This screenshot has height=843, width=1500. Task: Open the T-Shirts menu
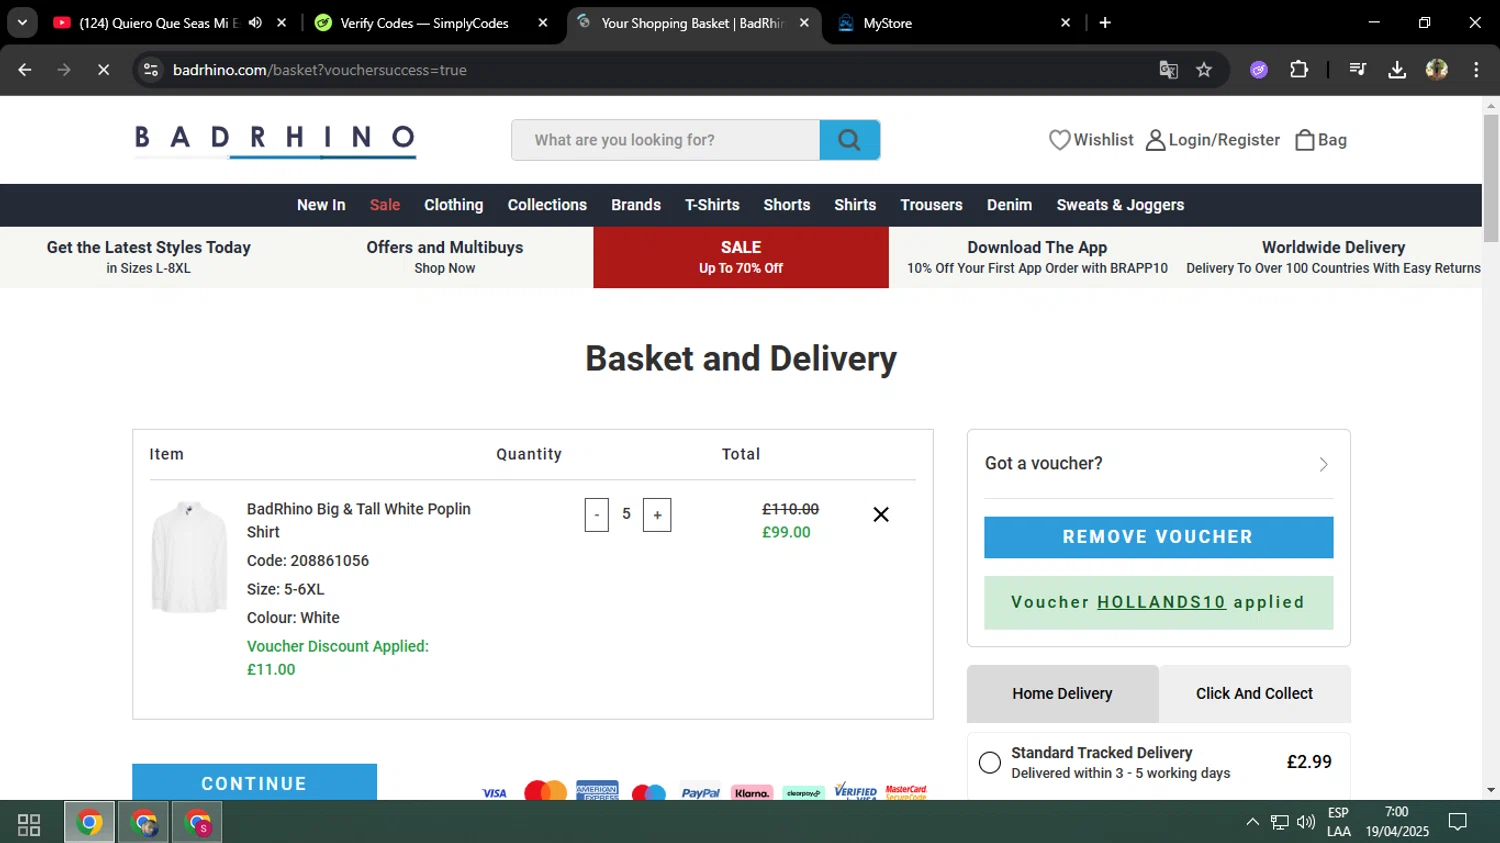click(x=712, y=205)
